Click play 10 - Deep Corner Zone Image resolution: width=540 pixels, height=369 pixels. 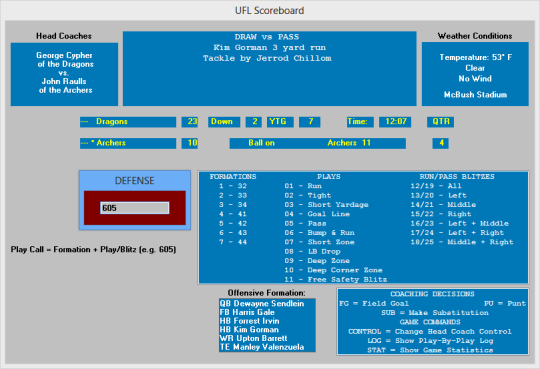[333, 270]
